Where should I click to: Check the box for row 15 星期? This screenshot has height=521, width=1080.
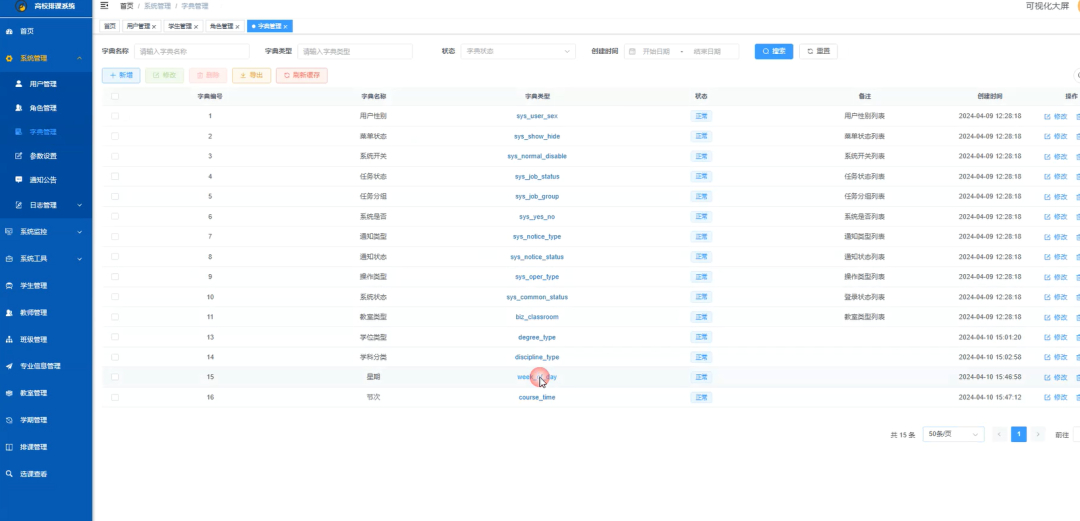pos(115,378)
